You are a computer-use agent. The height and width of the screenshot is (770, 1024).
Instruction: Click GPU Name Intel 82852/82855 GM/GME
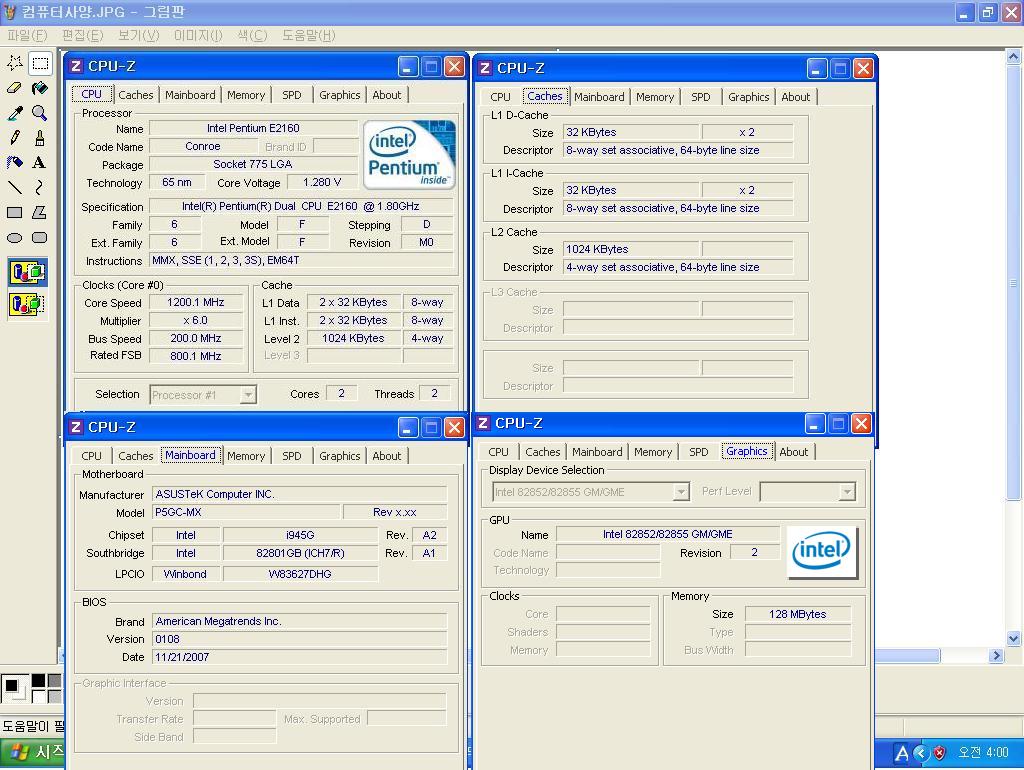[x=667, y=534]
